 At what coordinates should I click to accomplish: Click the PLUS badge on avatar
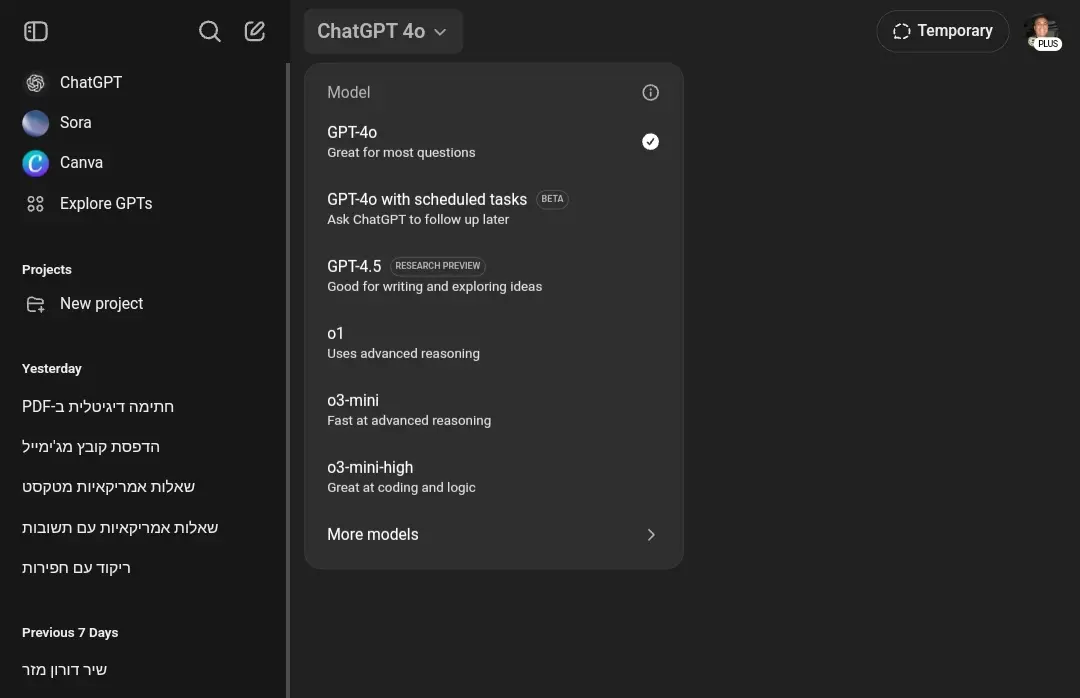(1048, 43)
